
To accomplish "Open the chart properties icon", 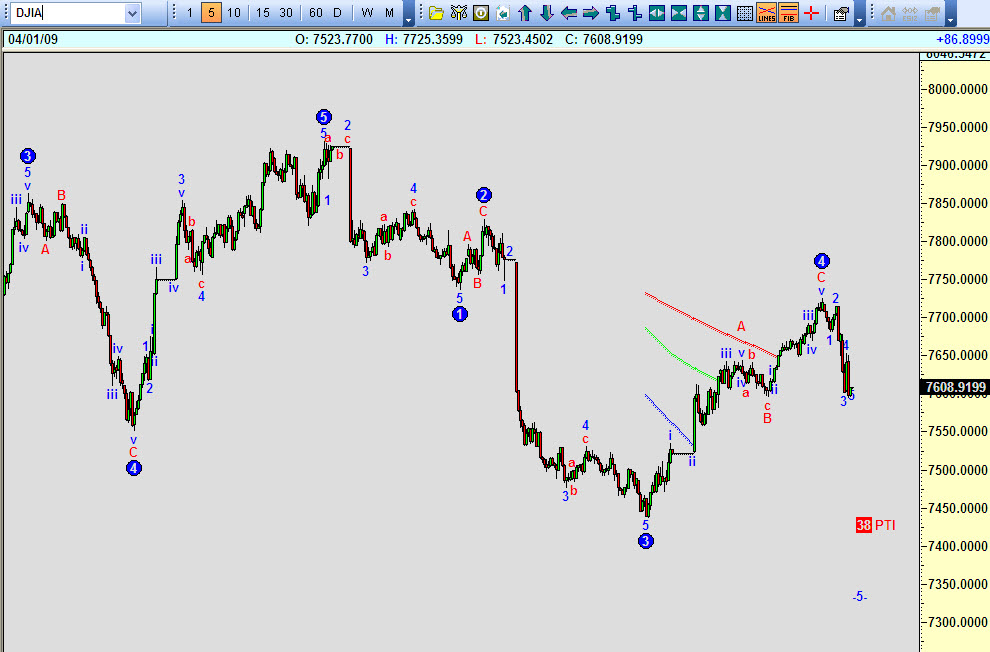I will [x=840, y=13].
